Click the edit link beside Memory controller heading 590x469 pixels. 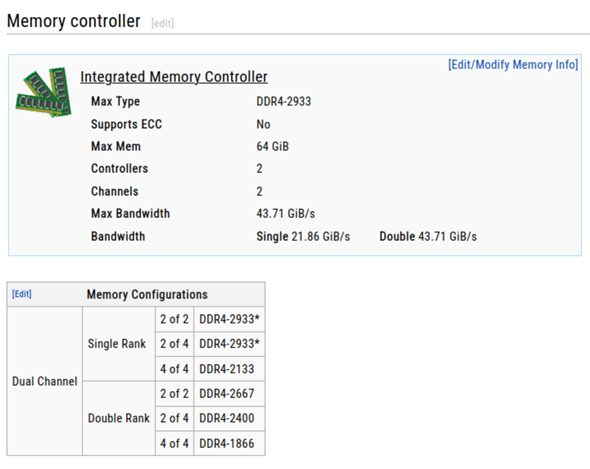(x=163, y=23)
